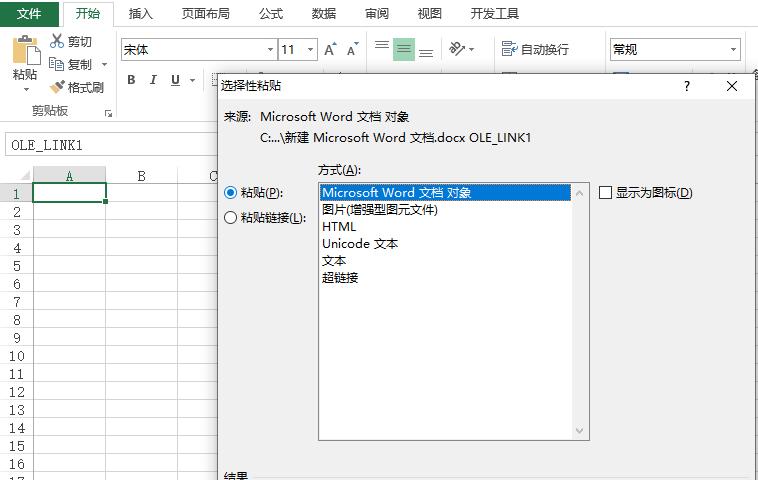Toggle Bold formatting
The height and width of the screenshot is (480, 758).
(131, 80)
